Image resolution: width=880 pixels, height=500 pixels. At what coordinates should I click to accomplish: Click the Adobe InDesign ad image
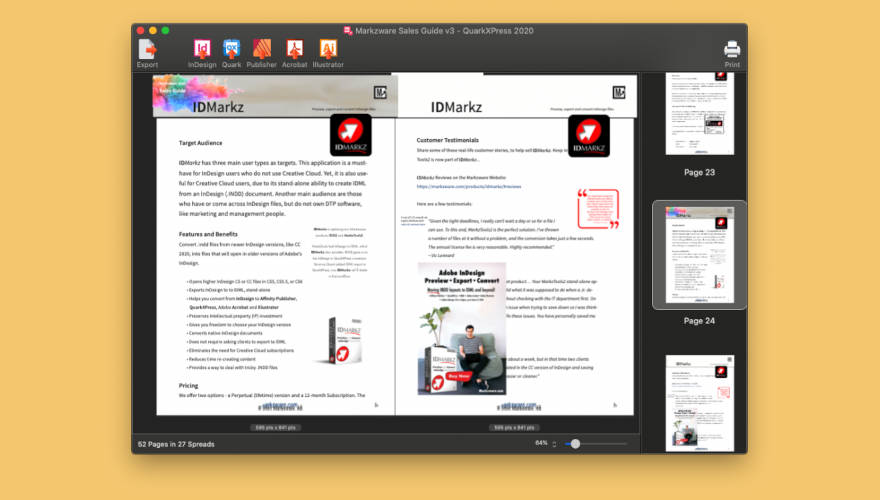(x=462, y=328)
